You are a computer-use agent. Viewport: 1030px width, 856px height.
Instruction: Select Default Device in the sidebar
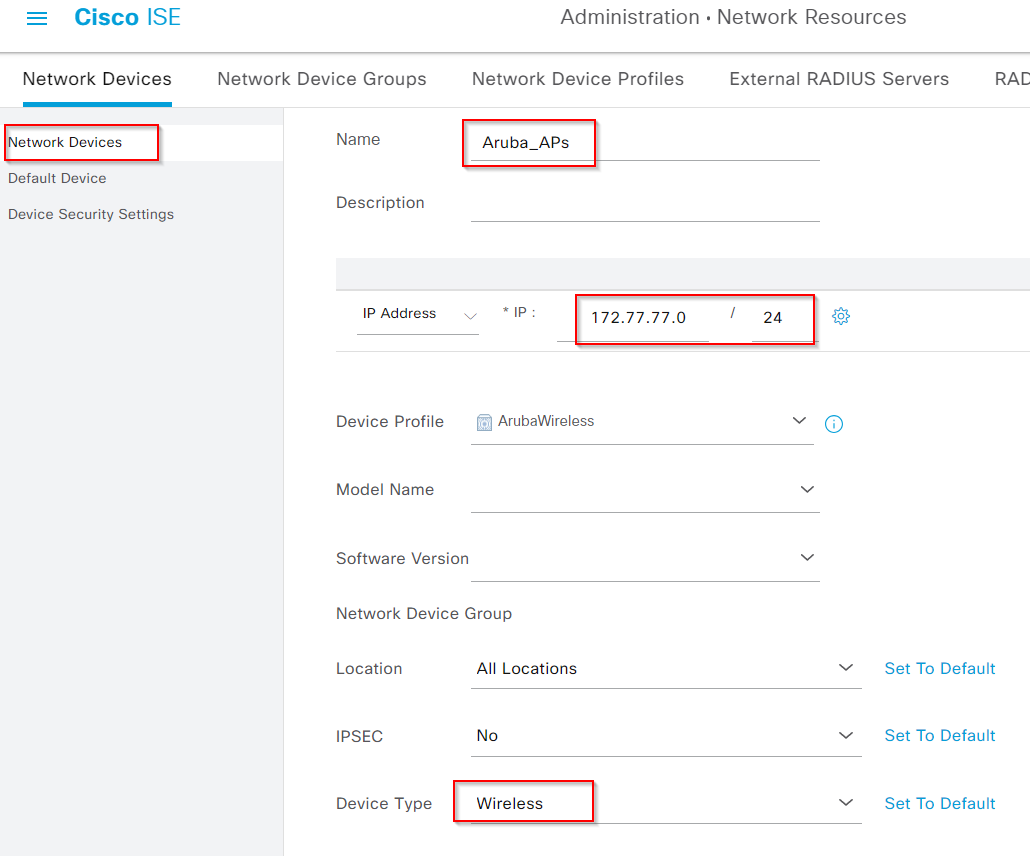pos(57,178)
